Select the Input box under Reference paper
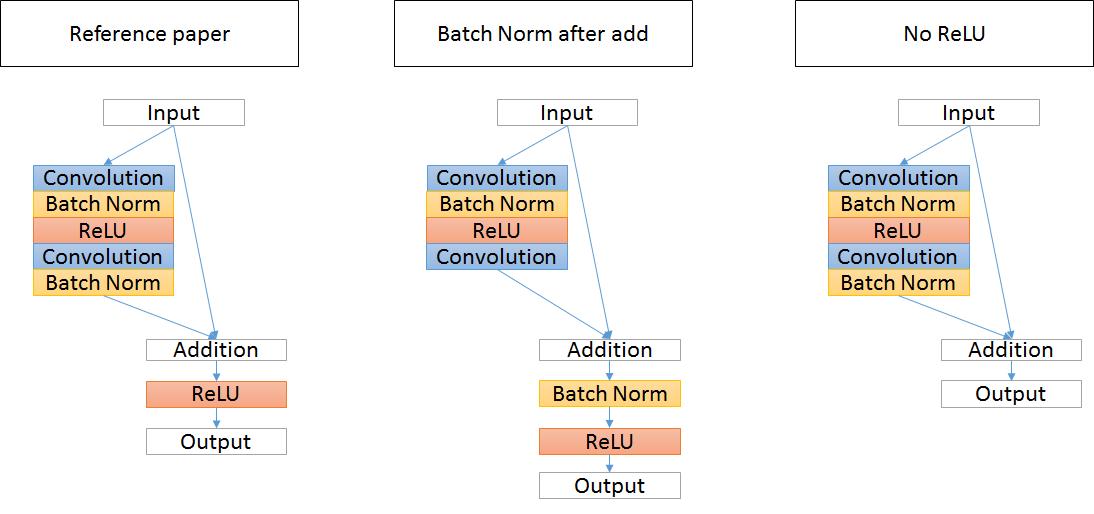1094x514 pixels. 174,113
